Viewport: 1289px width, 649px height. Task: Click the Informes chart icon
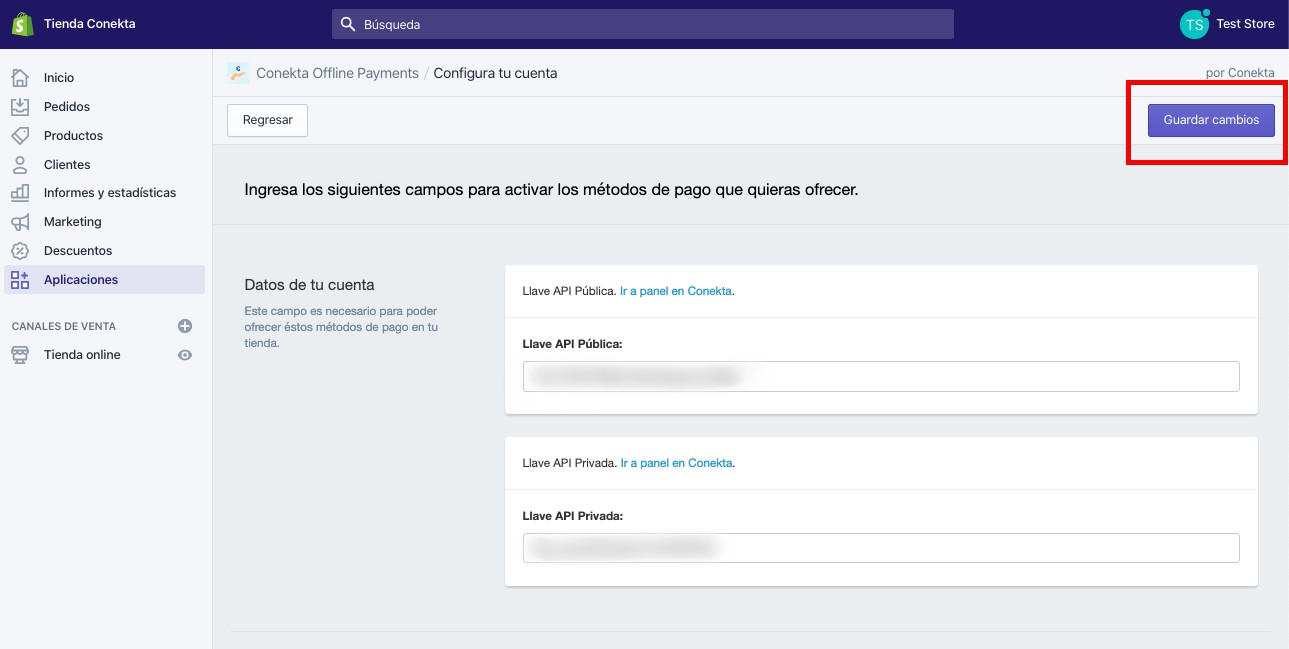click(x=20, y=193)
